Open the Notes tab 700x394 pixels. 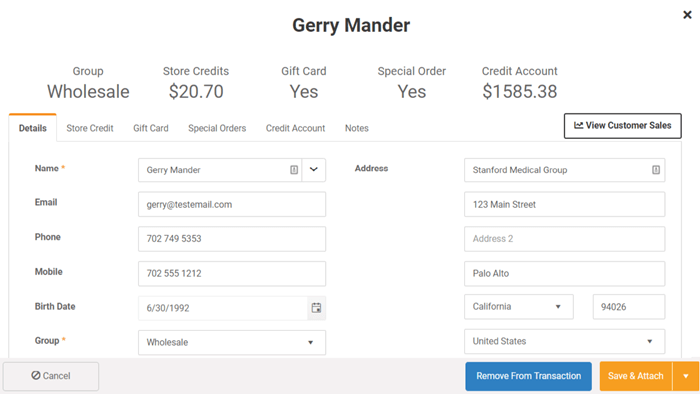[x=357, y=128]
